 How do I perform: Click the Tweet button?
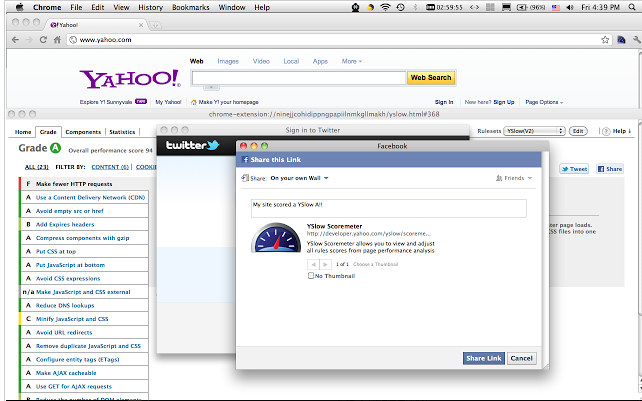coord(574,169)
